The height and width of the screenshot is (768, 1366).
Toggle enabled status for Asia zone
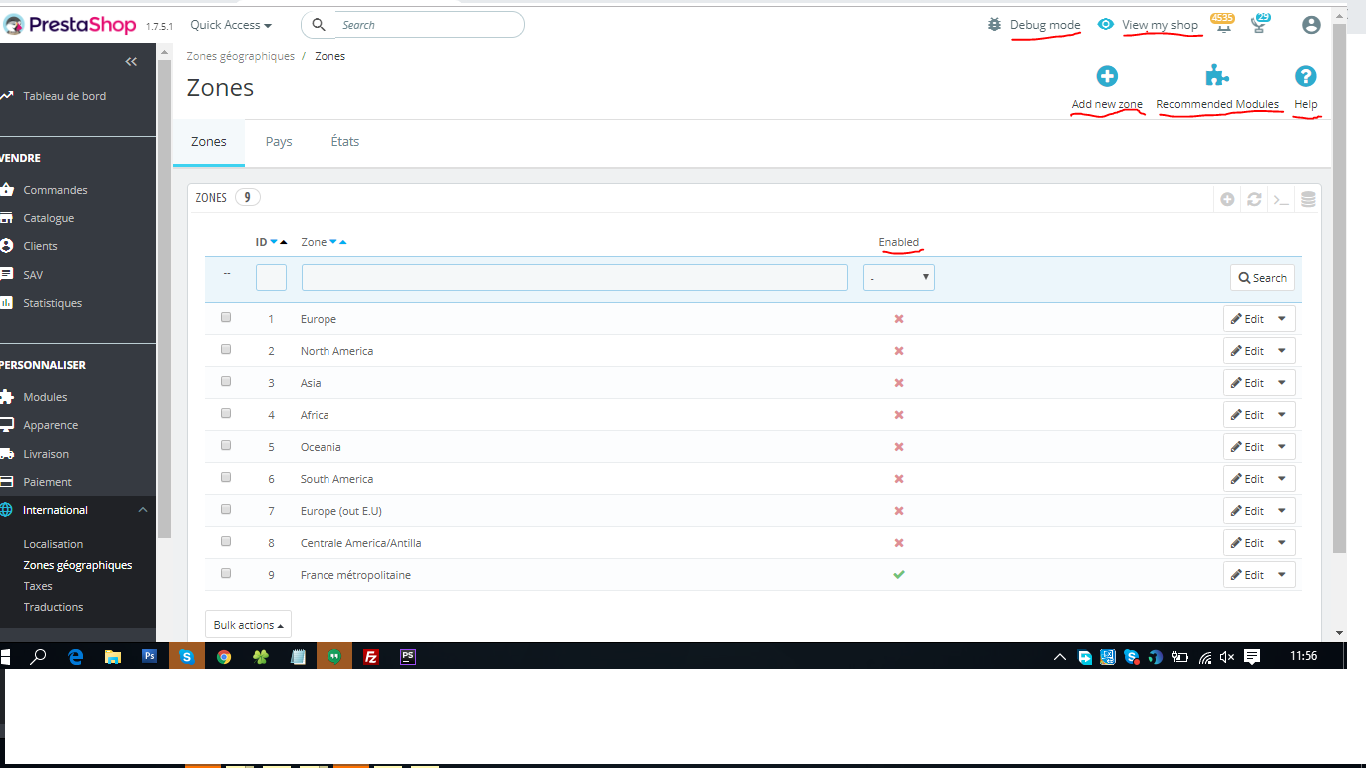[899, 383]
